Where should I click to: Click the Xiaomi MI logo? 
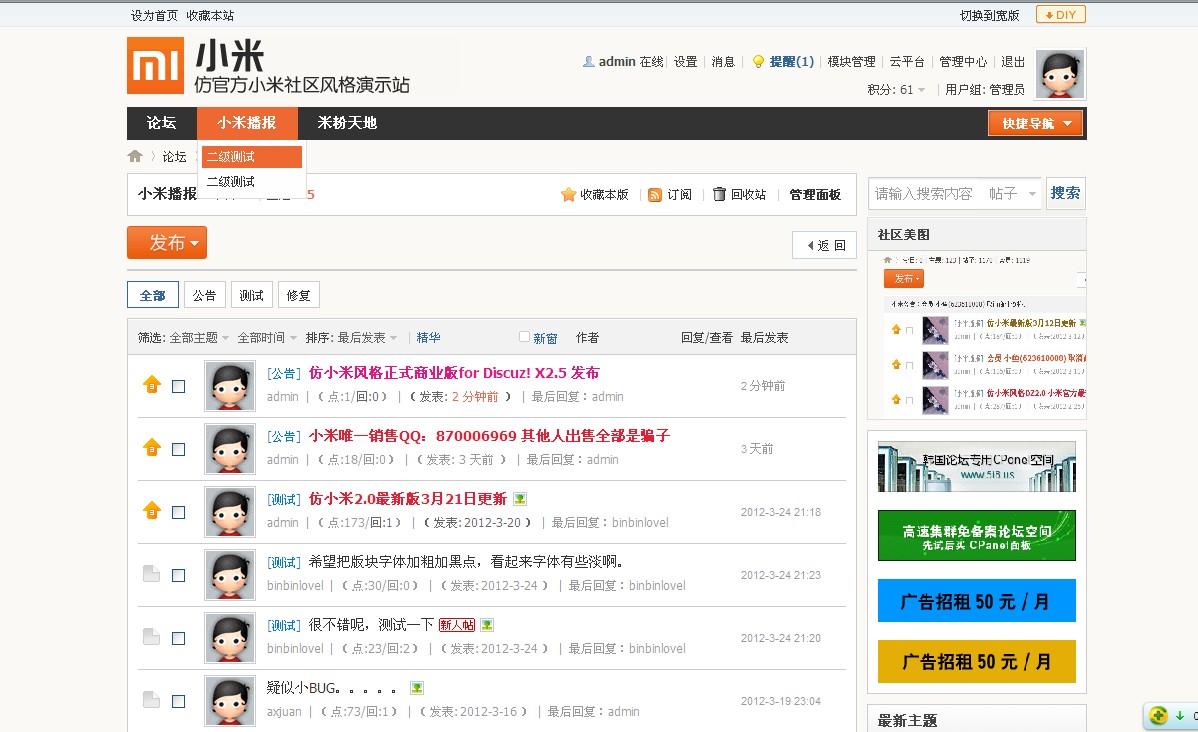tap(155, 66)
